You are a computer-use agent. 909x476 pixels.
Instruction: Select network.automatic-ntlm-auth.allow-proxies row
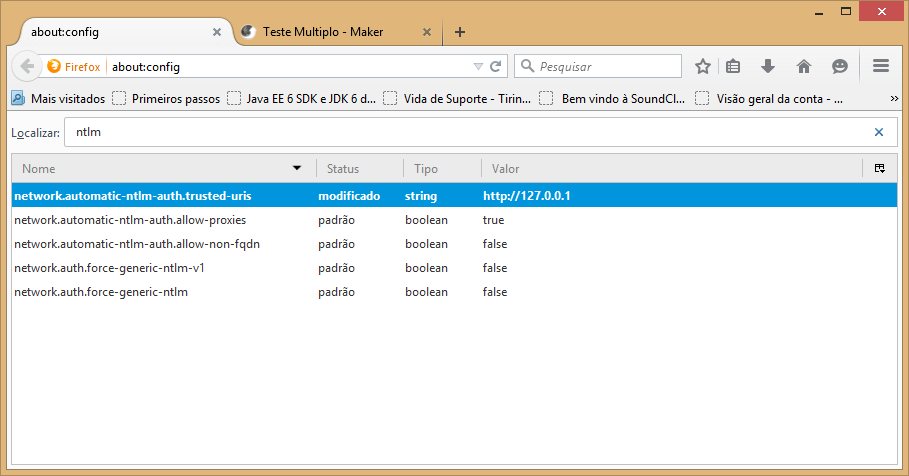point(454,220)
